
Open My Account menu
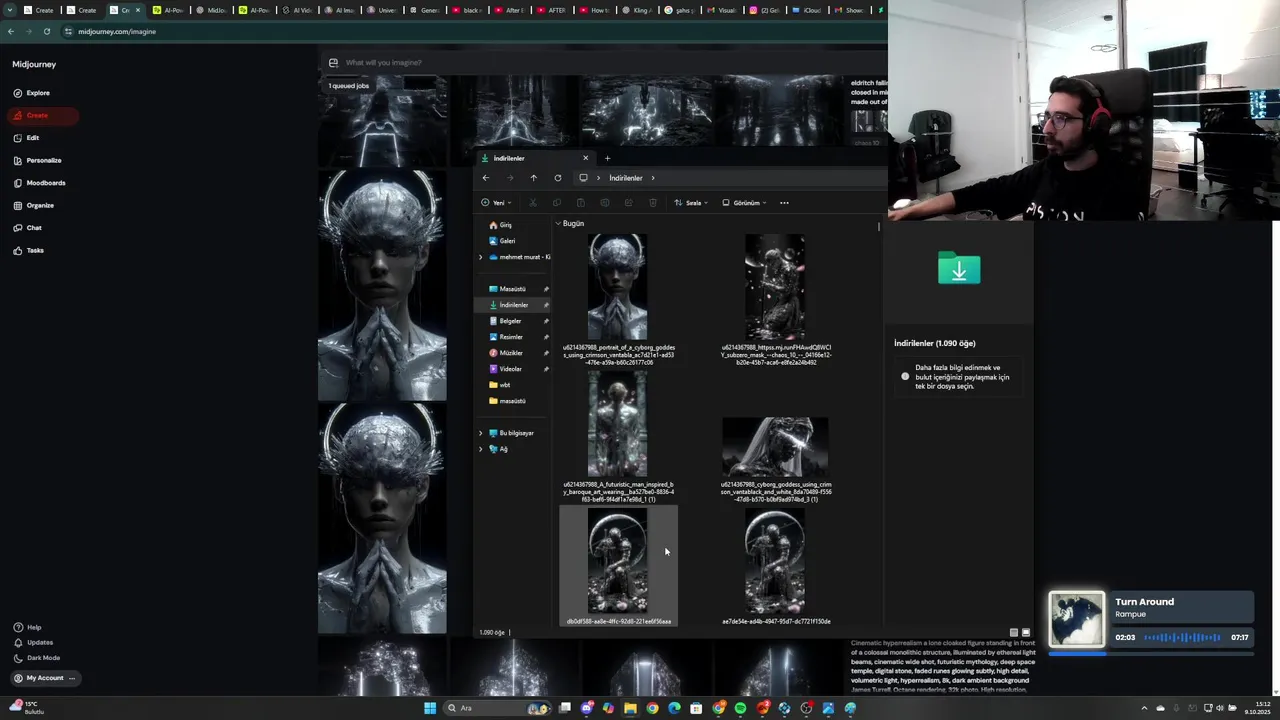point(43,678)
